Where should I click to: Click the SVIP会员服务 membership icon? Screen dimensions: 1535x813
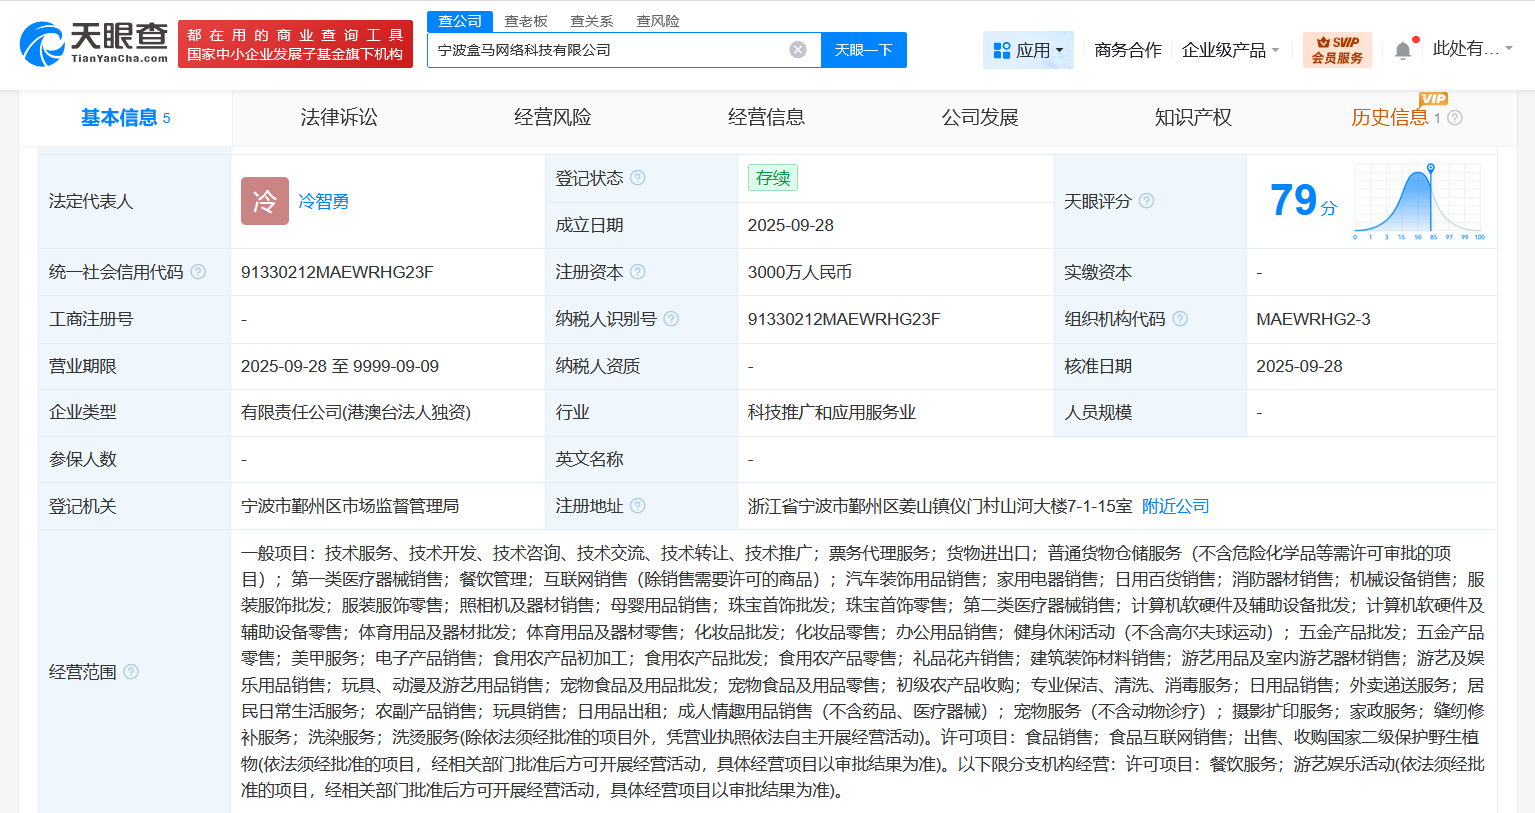[1337, 48]
